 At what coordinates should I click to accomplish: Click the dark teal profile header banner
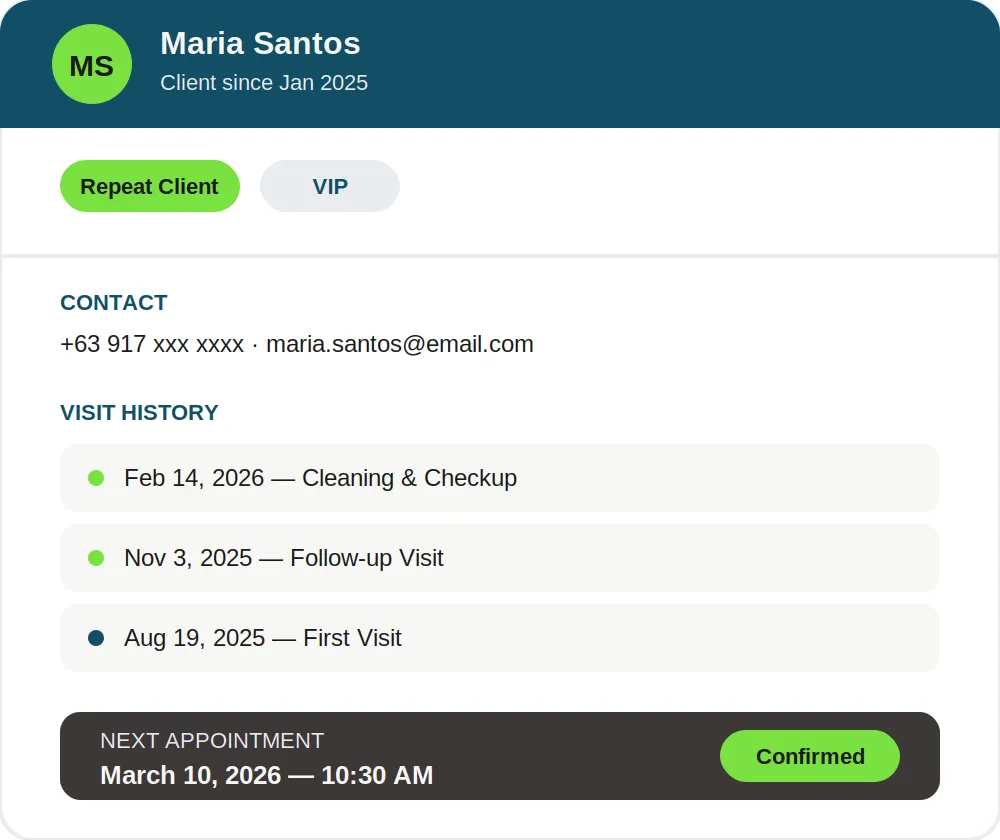[x=499, y=64]
